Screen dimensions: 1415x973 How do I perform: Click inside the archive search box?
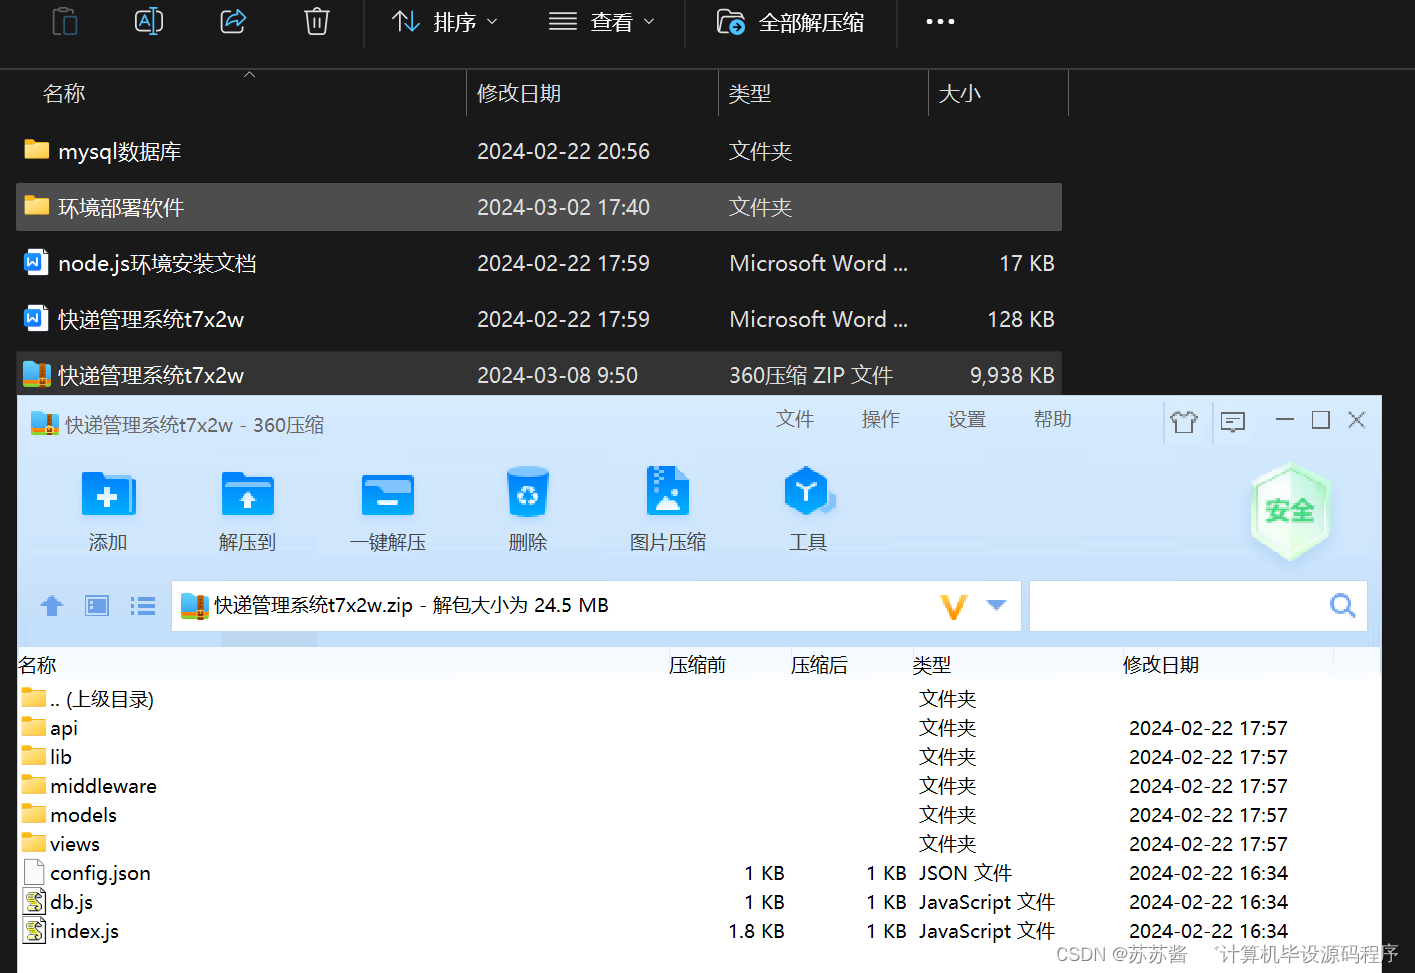coord(1180,605)
